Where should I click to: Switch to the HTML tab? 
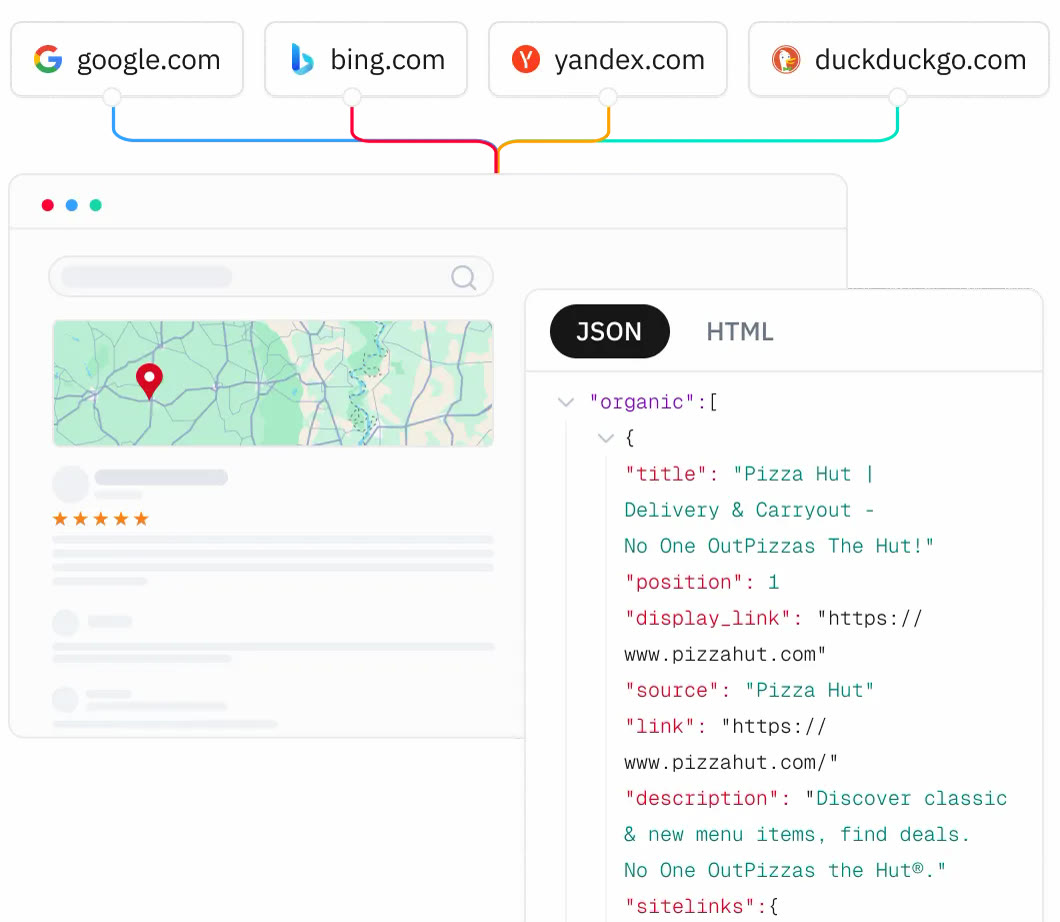[x=740, y=332]
